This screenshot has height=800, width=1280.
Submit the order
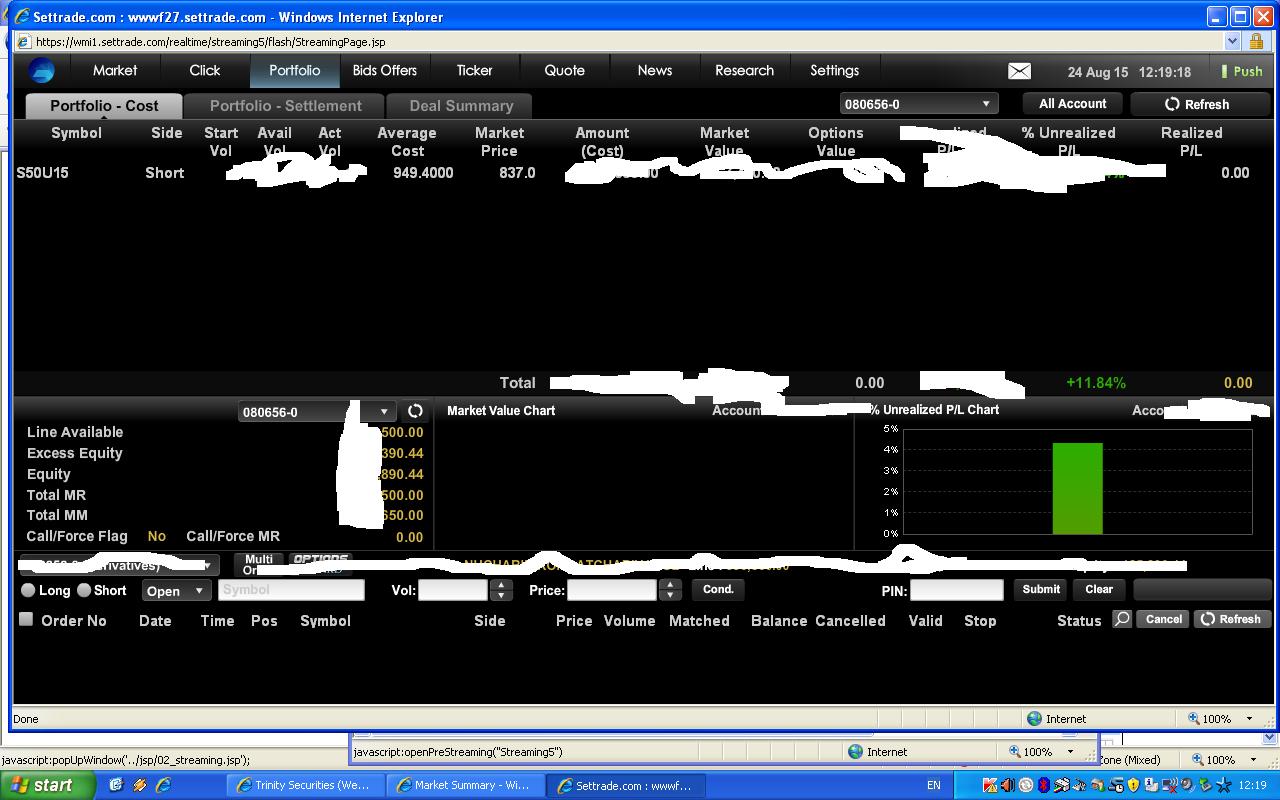(x=1041, y=589)
